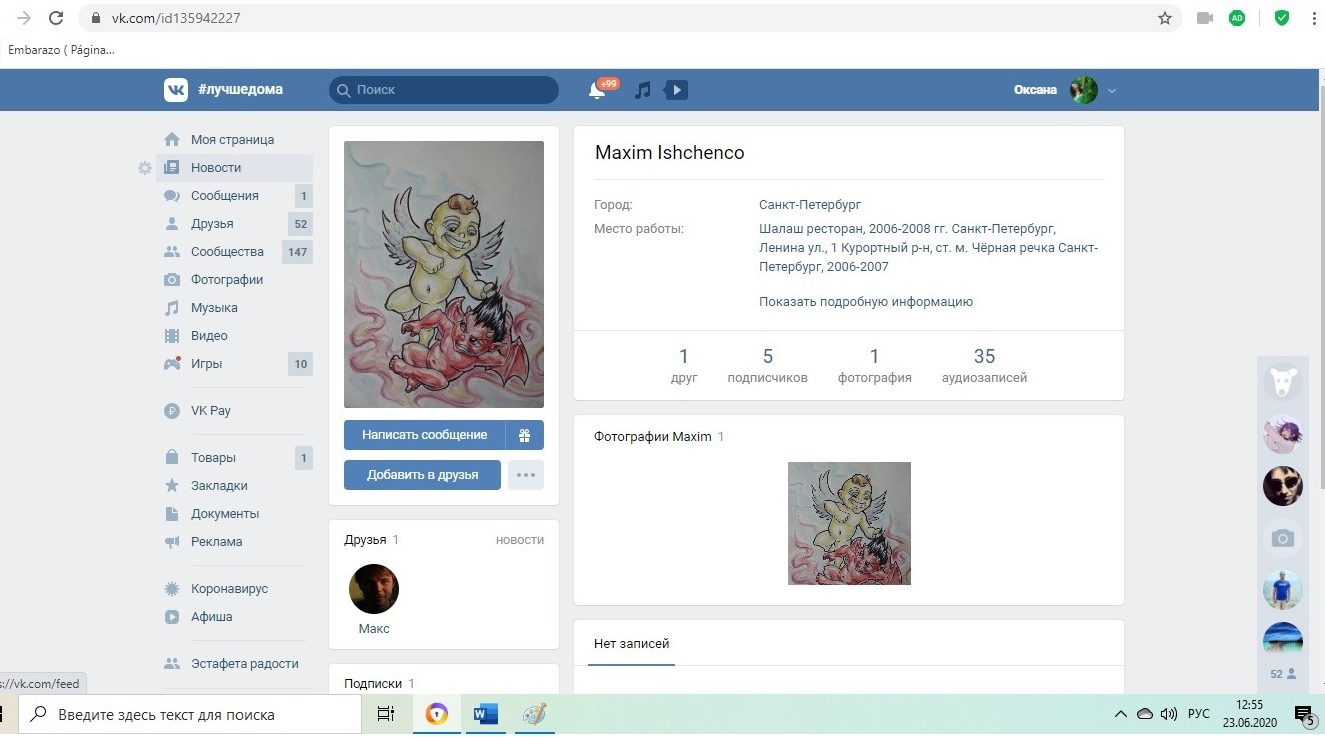Open the camera icon contact in right sidebar

[x=1282, y=538]
